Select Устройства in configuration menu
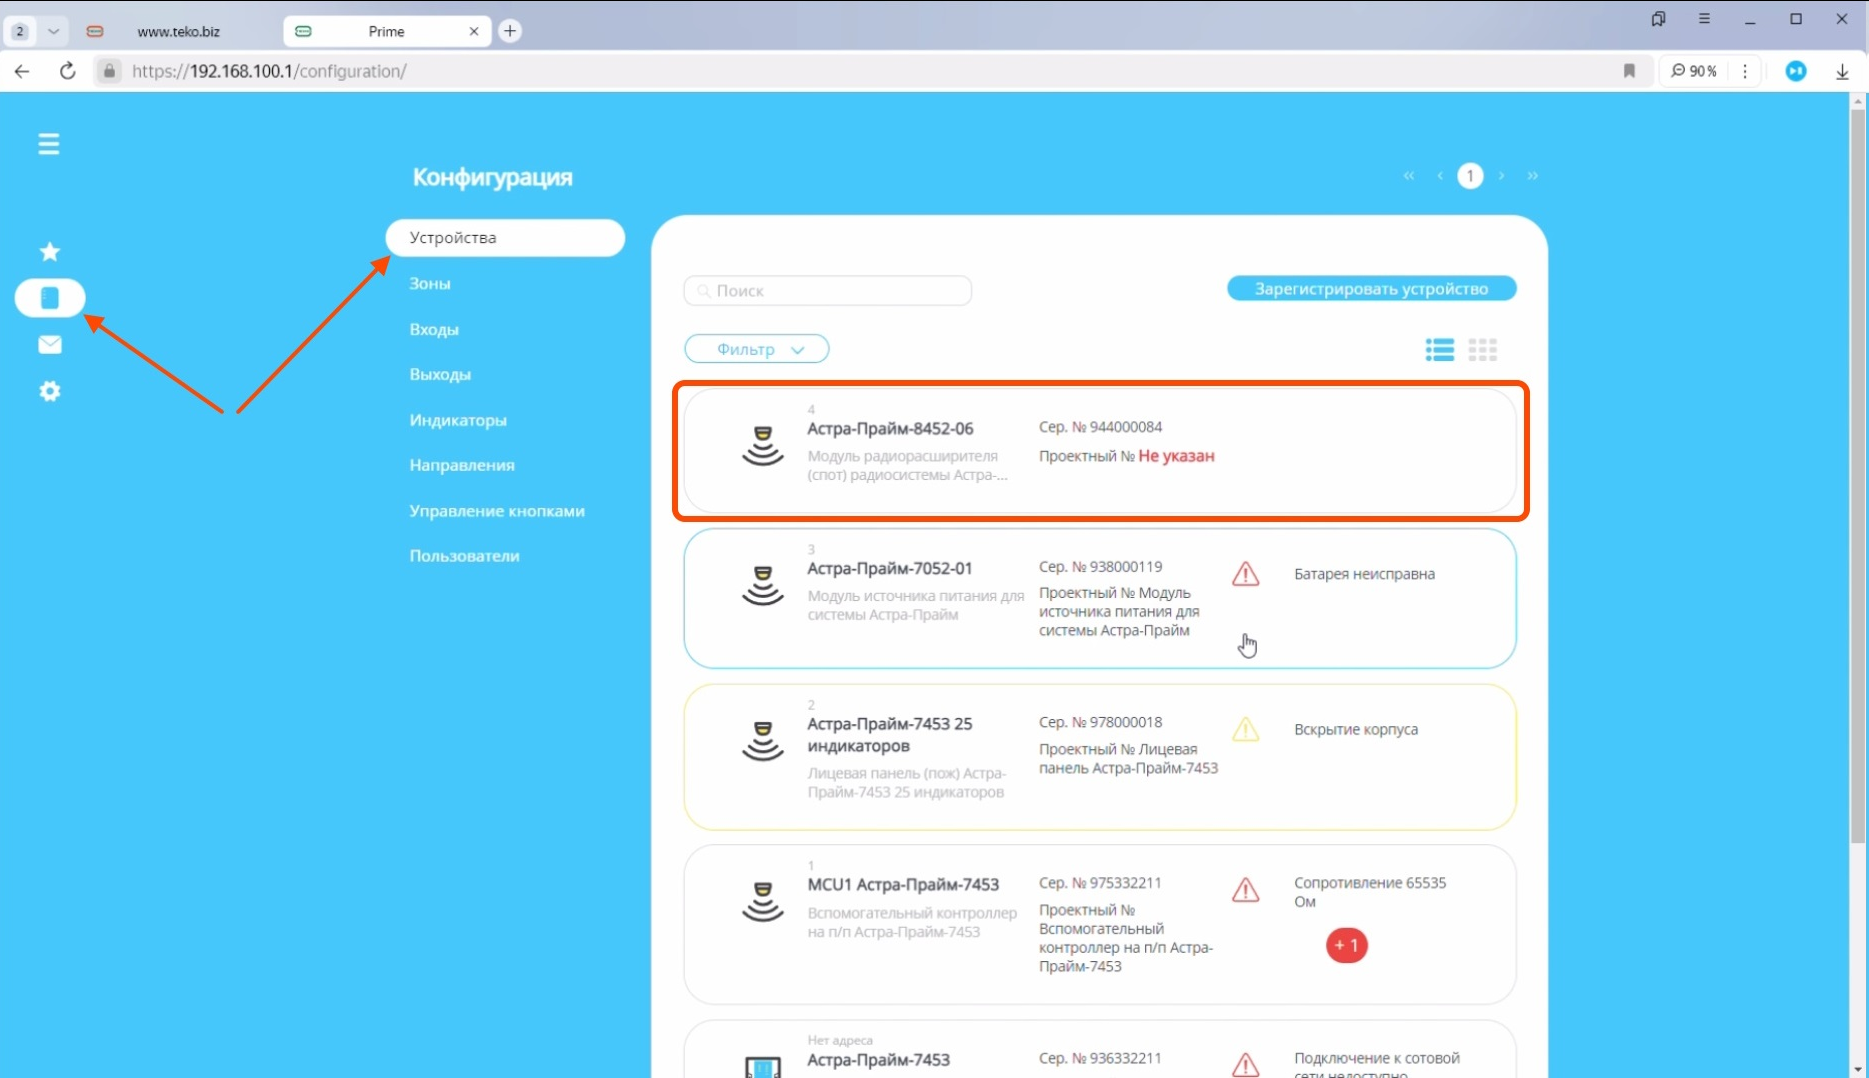The height and width of the screenshot is (1078, 1869). [x=505, y=238]
